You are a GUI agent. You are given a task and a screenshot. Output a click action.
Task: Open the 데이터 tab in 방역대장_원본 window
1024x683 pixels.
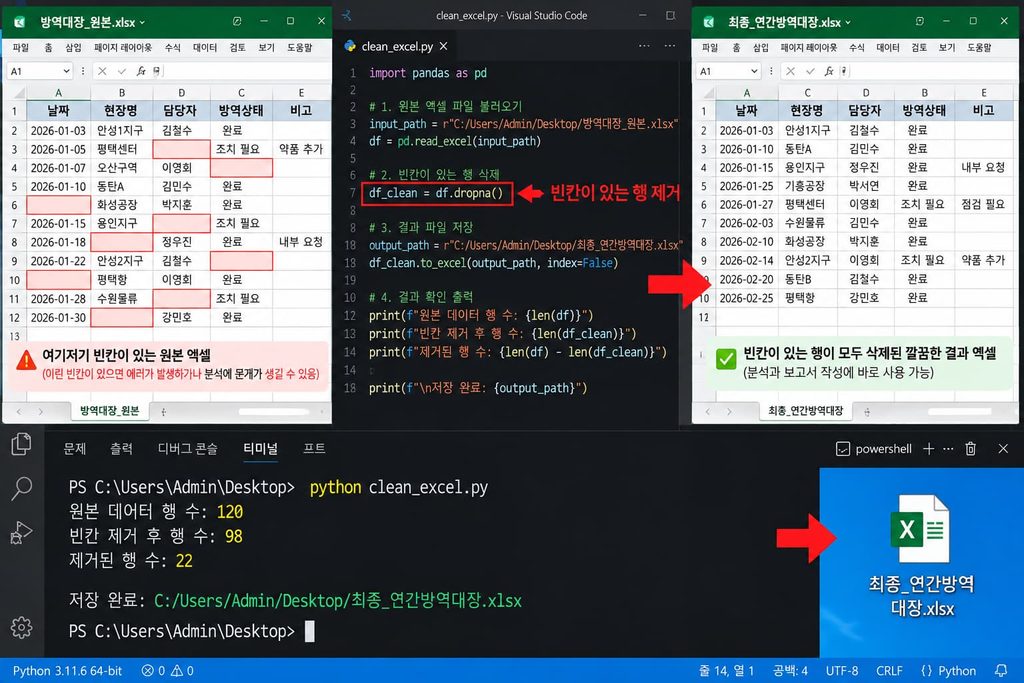pos(204,48)
